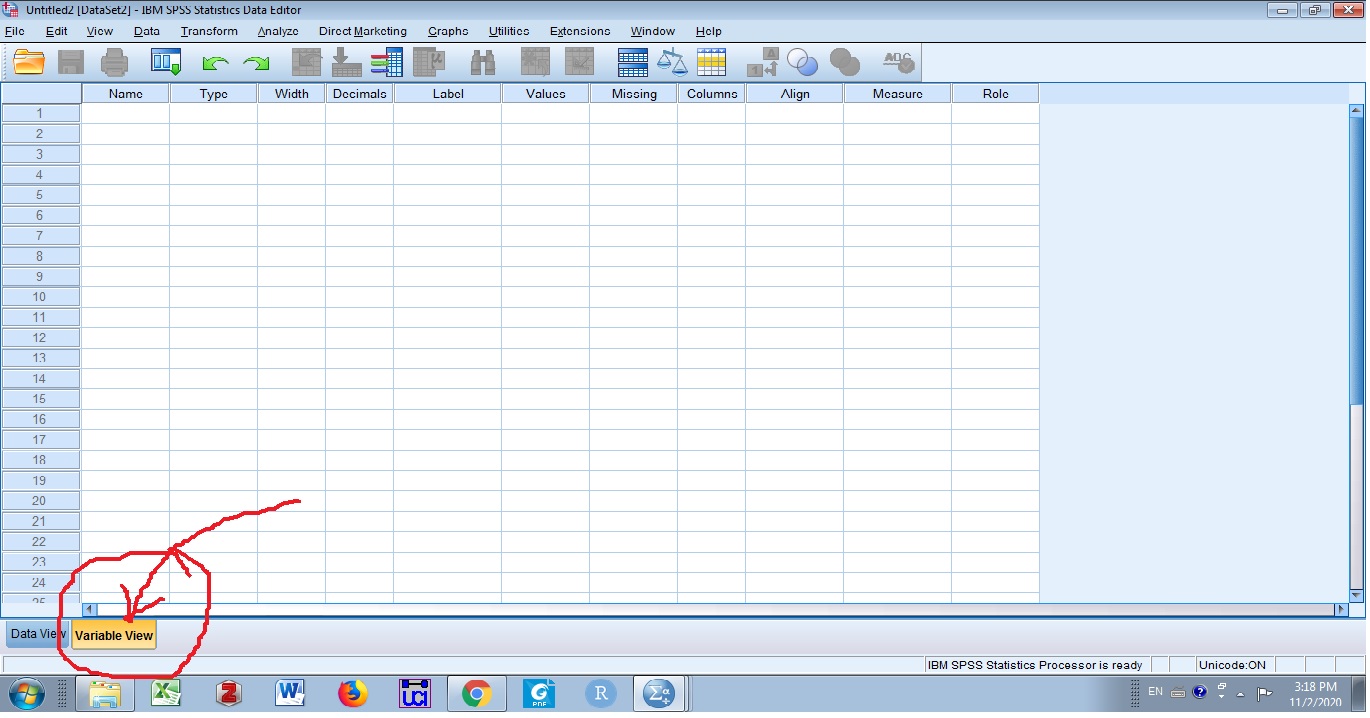
Task: Click the horizontal scrollbar below the grid
Action: [700, 609]
